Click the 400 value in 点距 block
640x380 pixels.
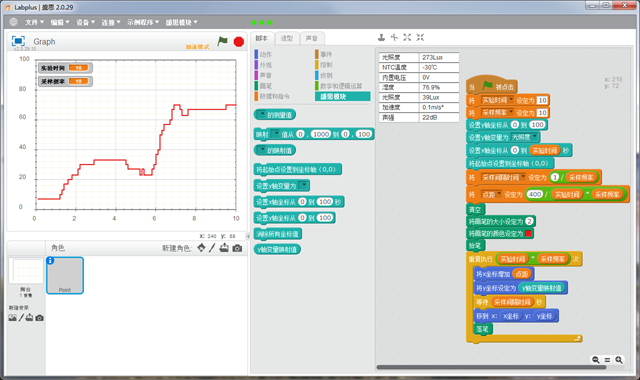point(534,195)
